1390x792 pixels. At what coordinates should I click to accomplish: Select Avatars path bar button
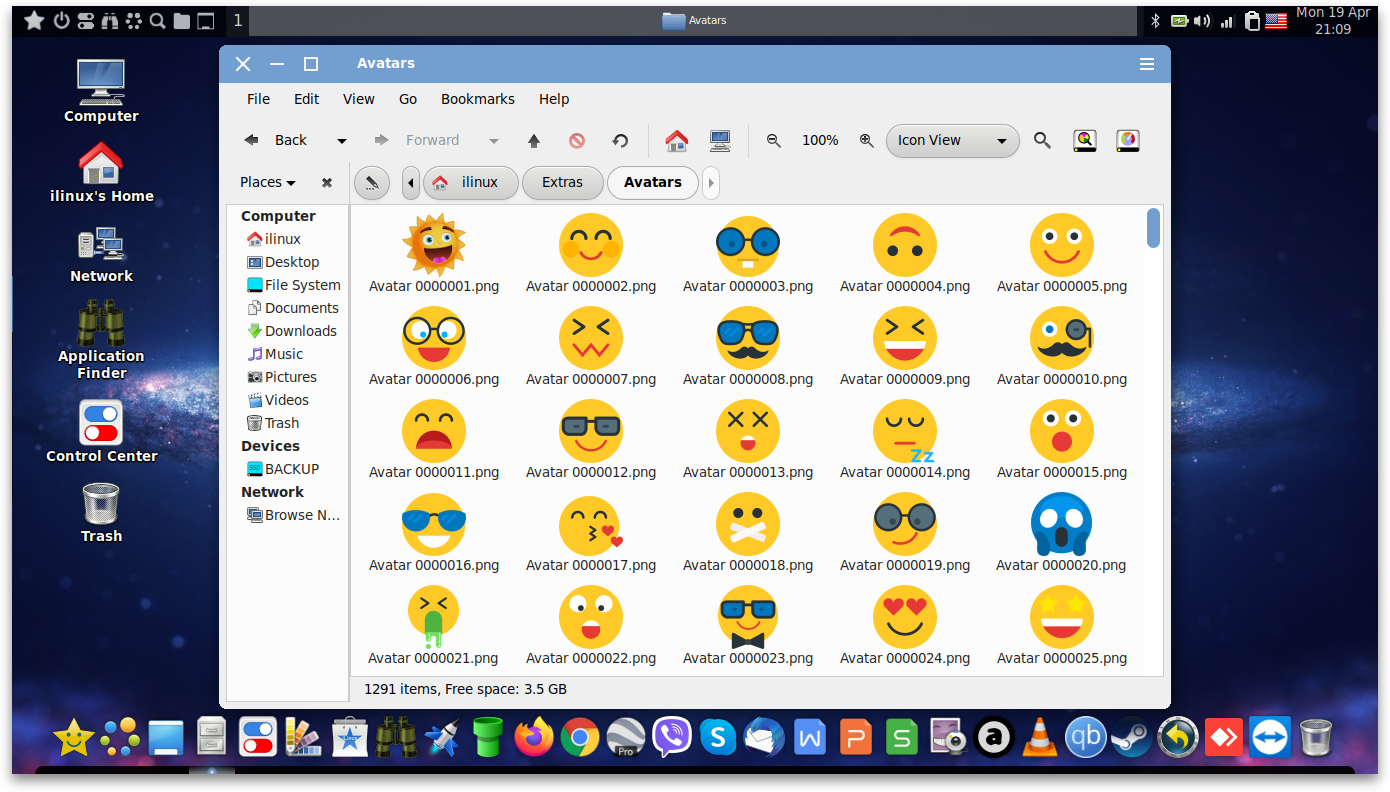point(653,183)
